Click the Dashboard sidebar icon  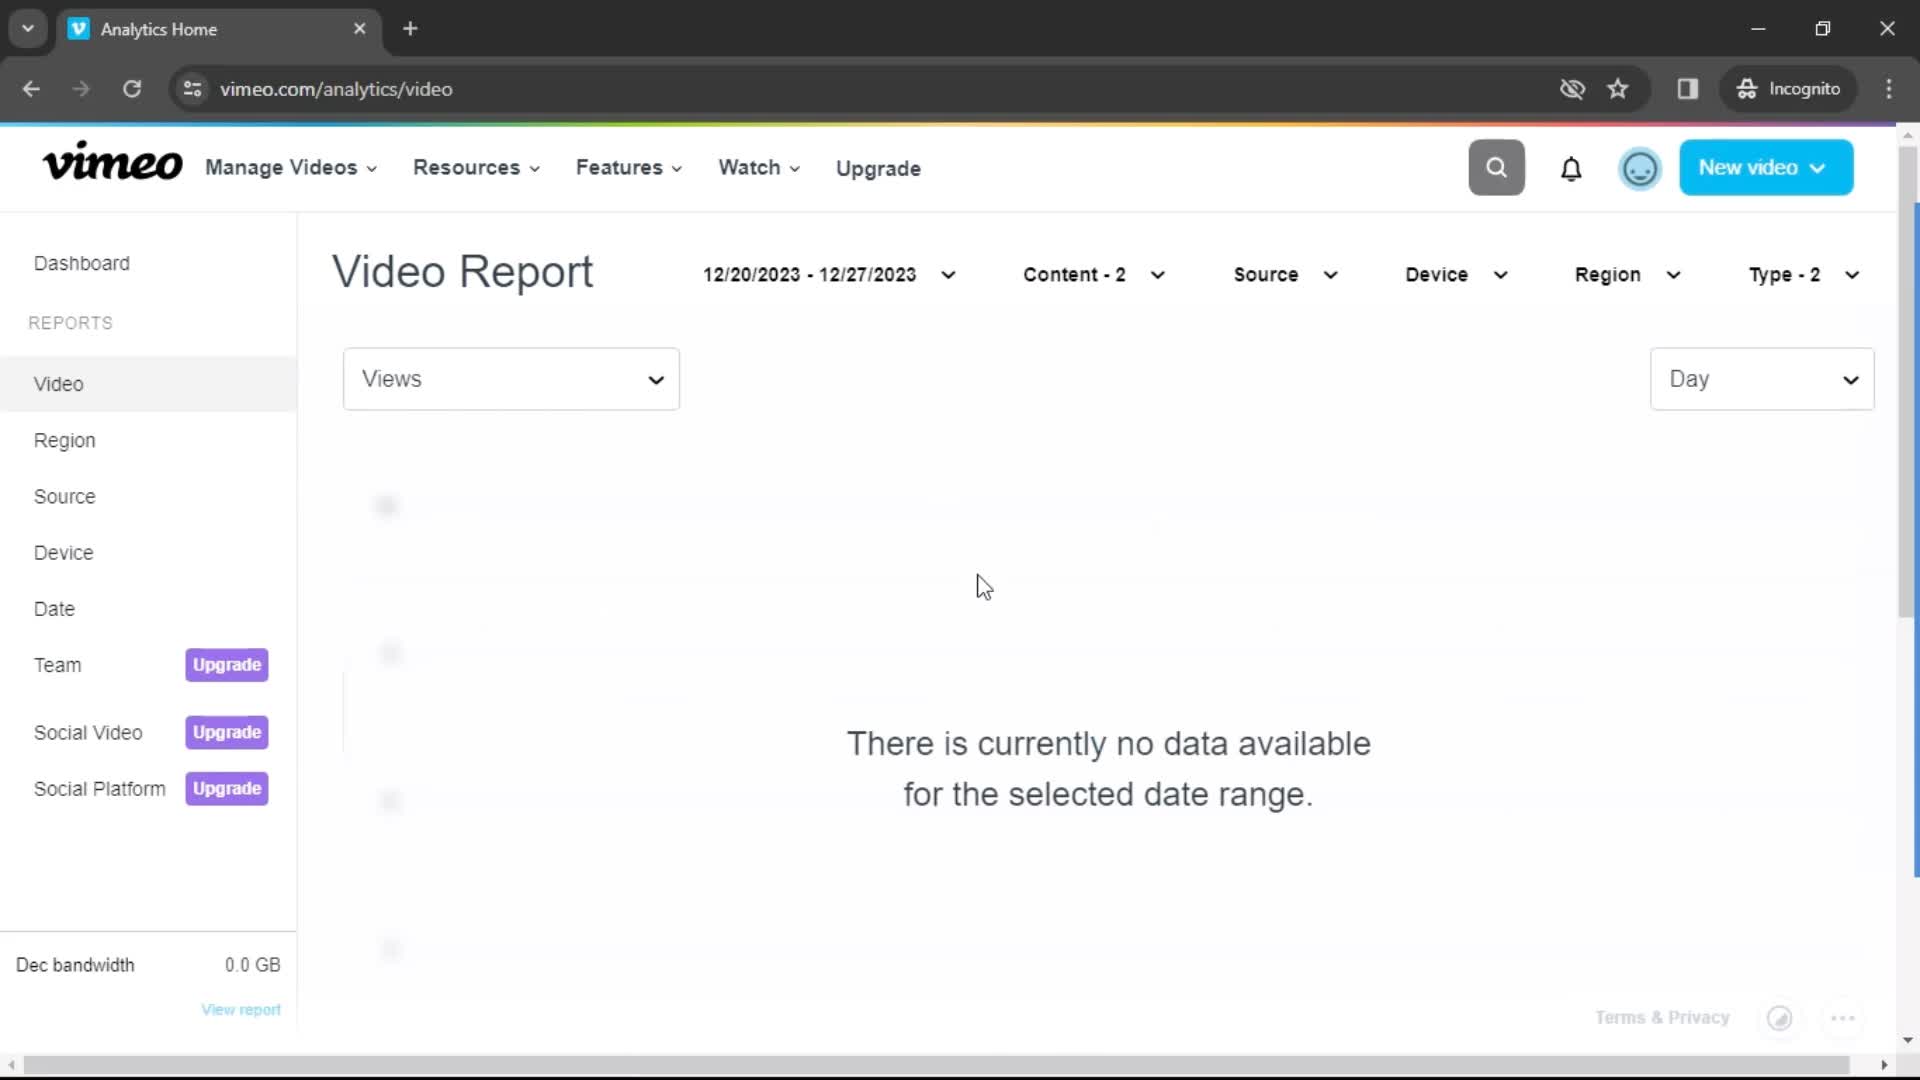coord(82,262)
